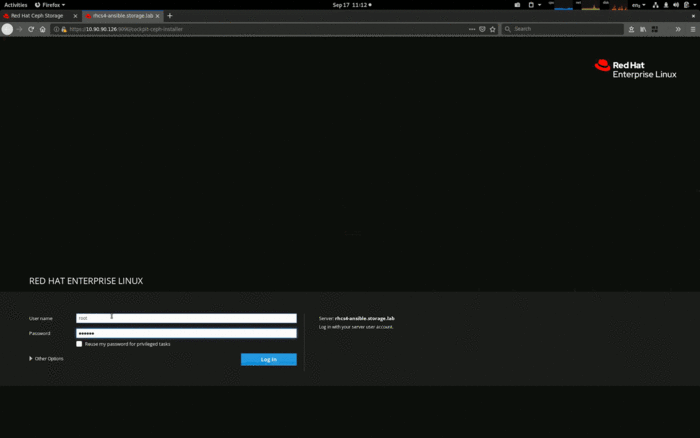Image resolution: width=700 pixels, height=438 pixels.
Task: Focus the Password input field
Action: (186, 333)
